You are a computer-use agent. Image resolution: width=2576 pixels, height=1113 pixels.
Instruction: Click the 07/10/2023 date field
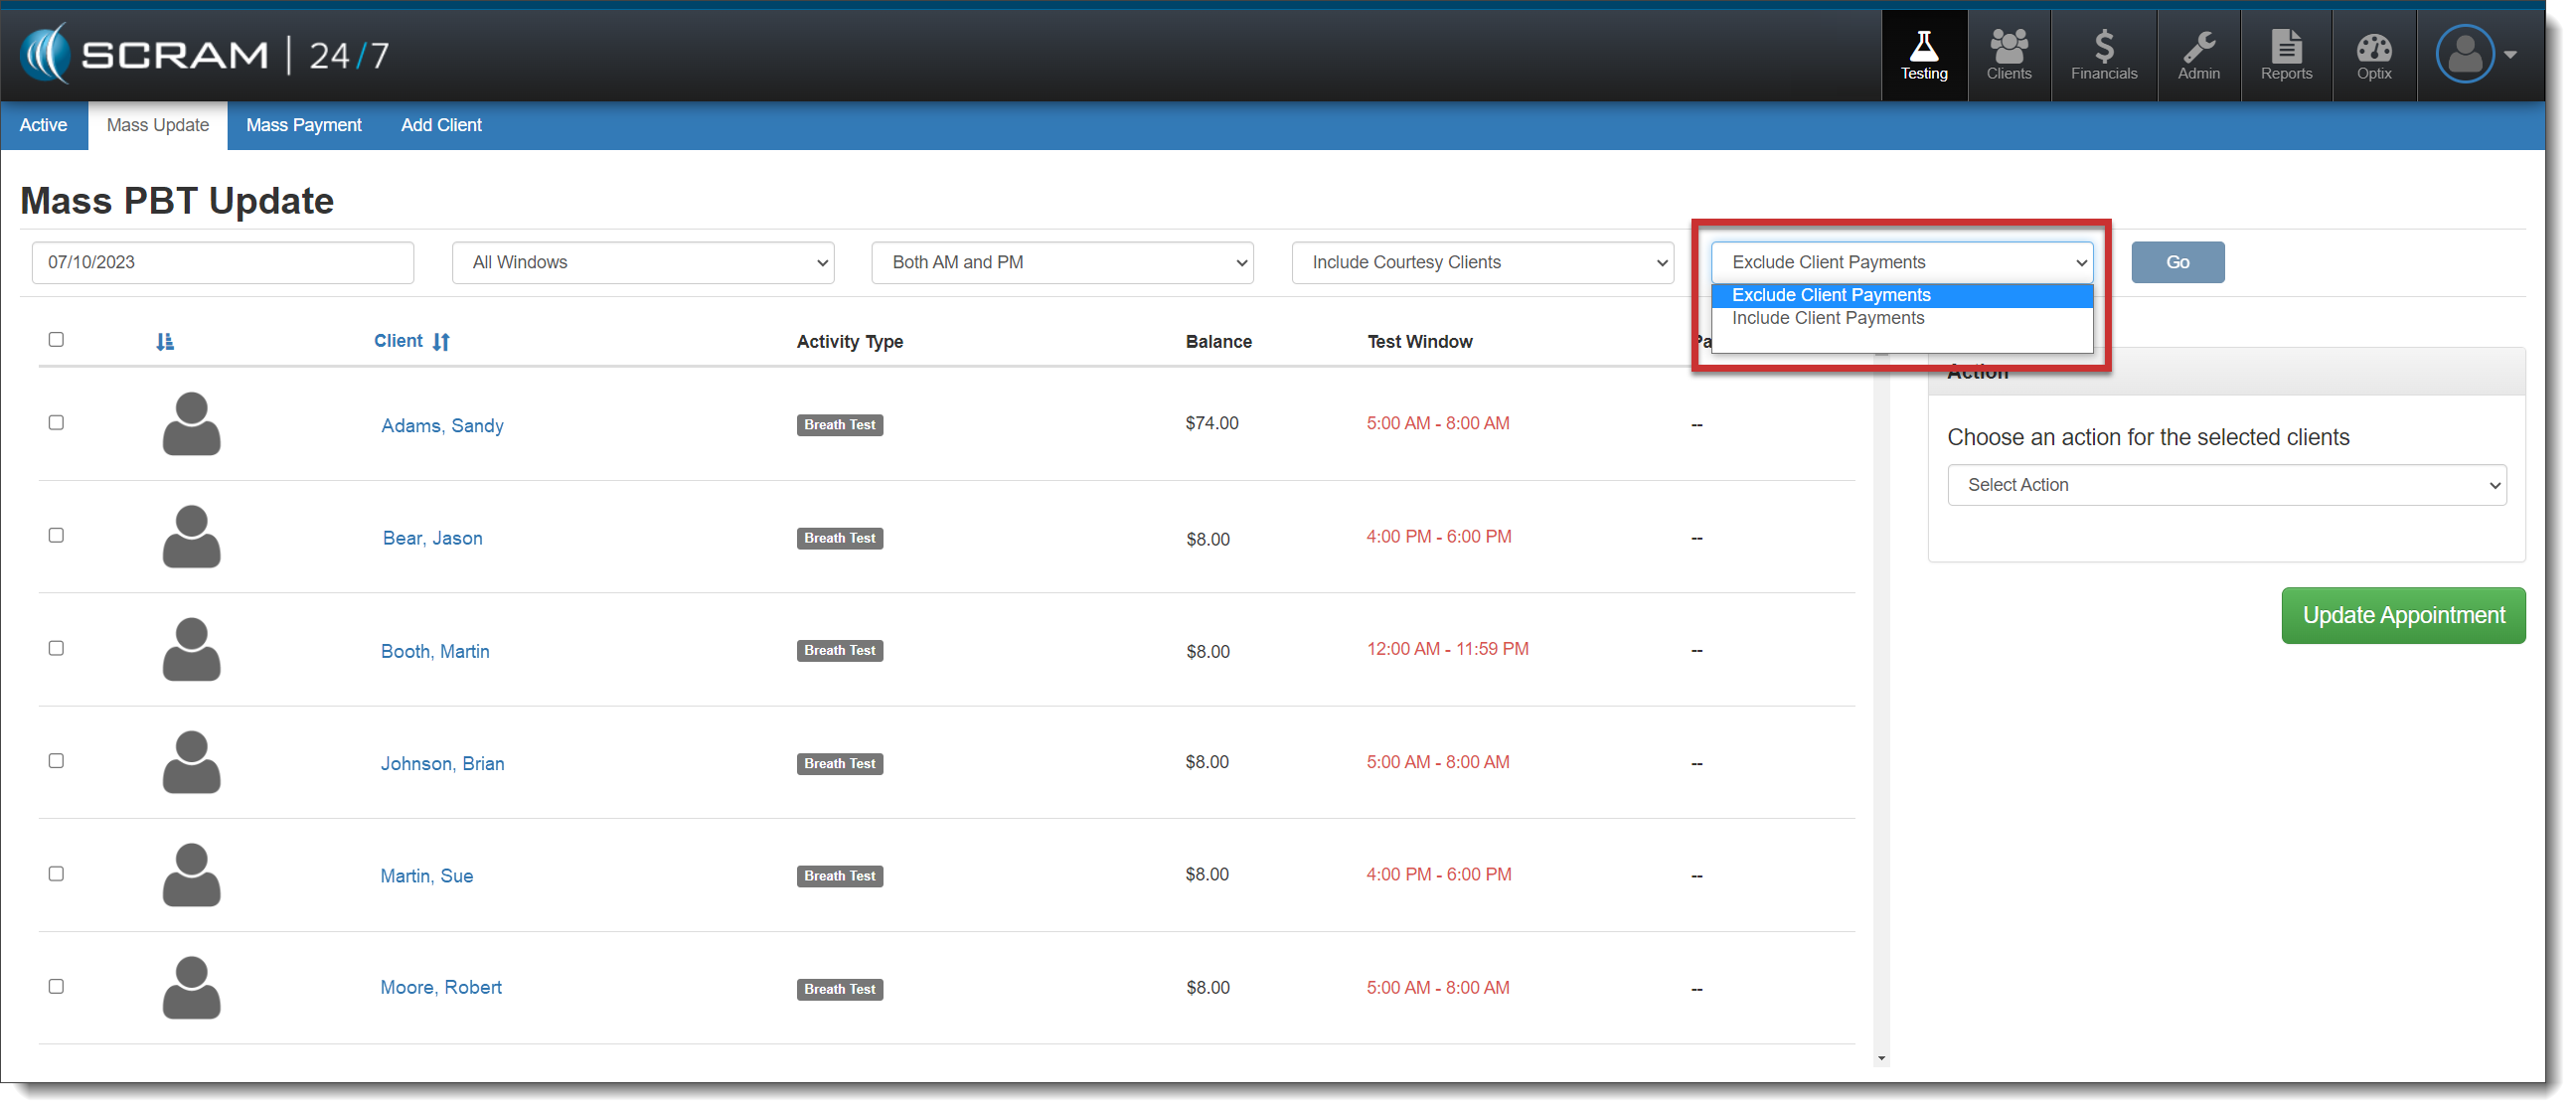pyautogui.click(x=222, y=262)
